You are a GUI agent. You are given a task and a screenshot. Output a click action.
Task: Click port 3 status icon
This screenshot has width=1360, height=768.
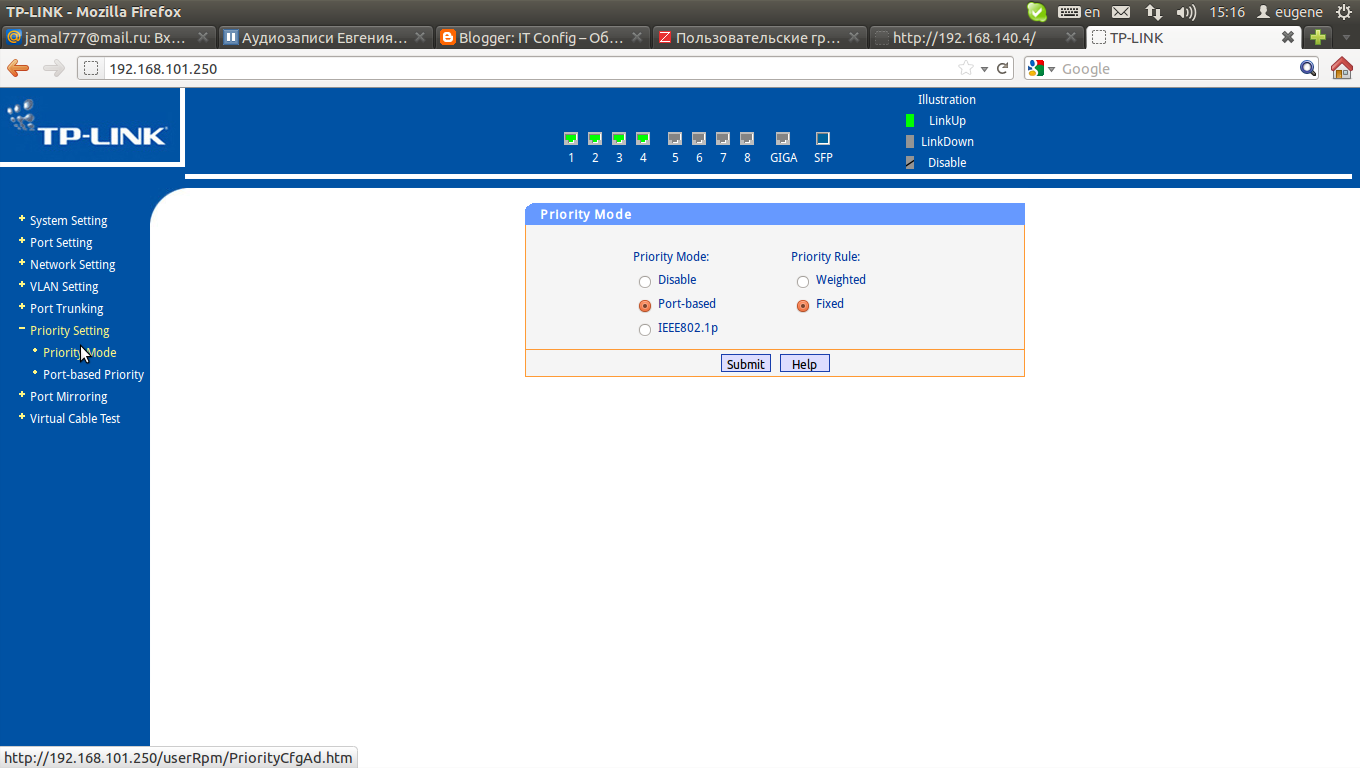[619, 139]
